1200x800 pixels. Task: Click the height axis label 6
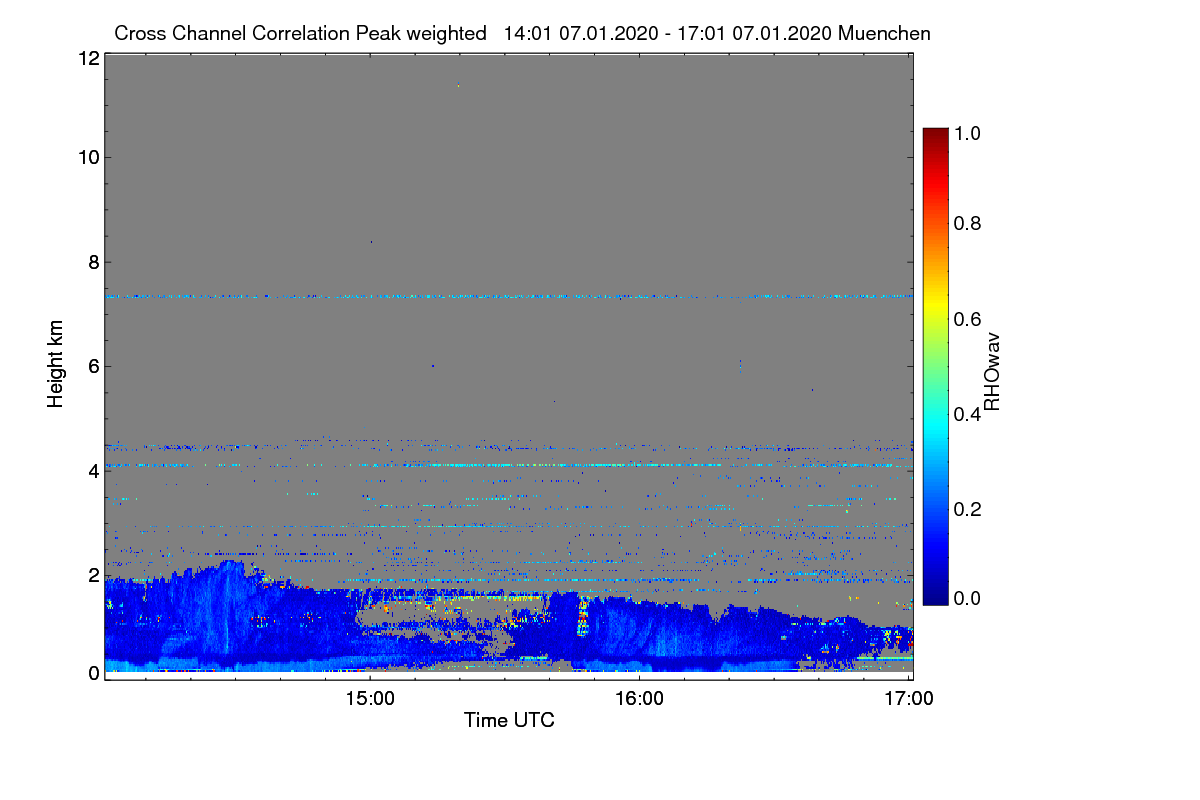[93, 366]
